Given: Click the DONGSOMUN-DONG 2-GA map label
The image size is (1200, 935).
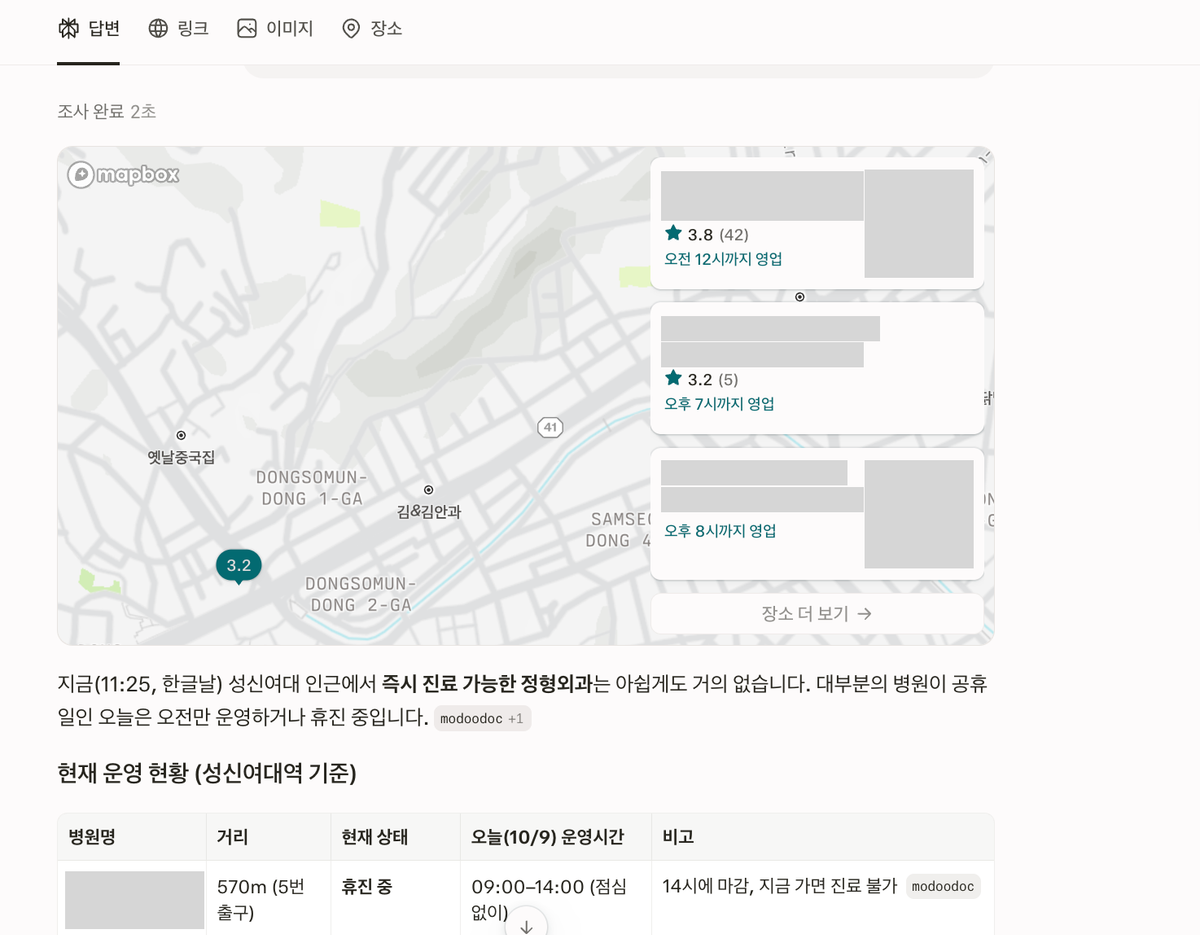Looking at the screenshot, I should coord(360,594).
